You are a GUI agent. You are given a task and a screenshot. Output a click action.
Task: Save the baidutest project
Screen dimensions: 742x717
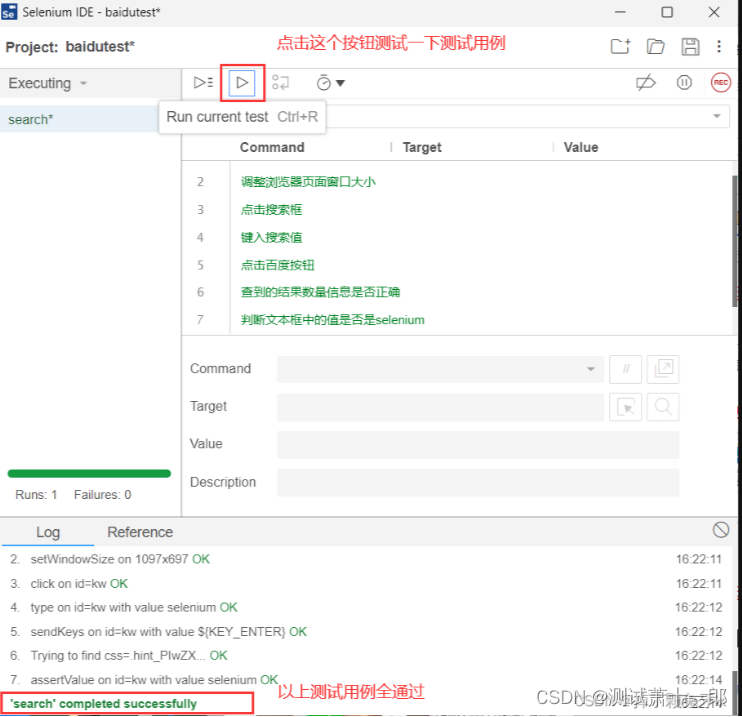[690, 46]
